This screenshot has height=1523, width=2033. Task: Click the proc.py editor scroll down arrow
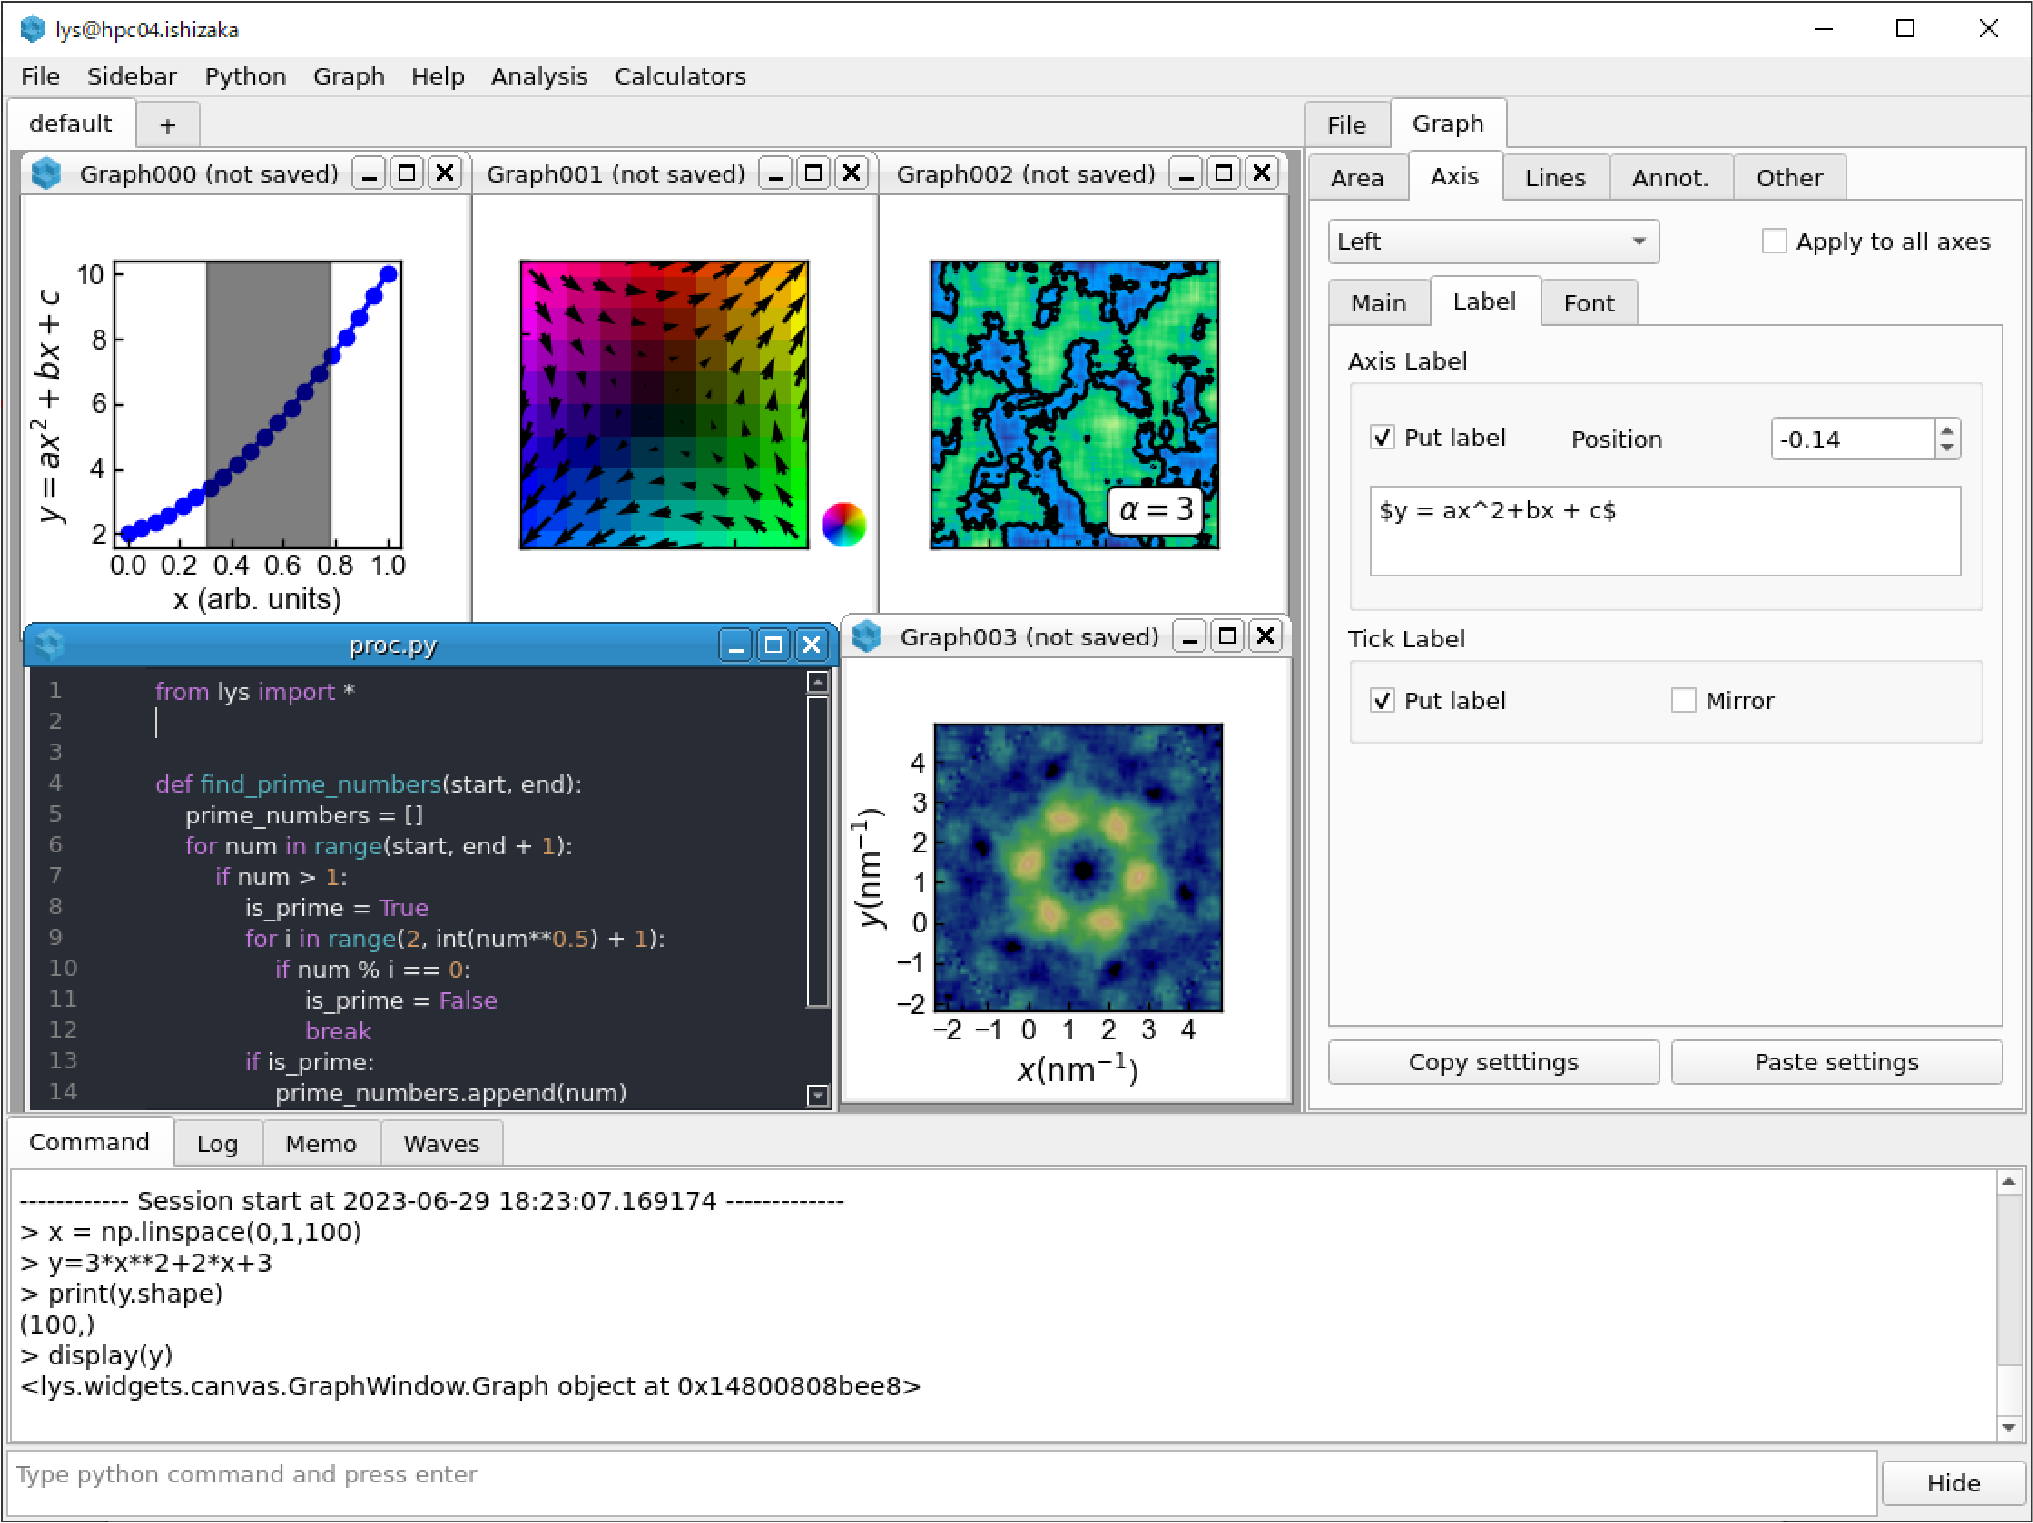point(817,1095)
